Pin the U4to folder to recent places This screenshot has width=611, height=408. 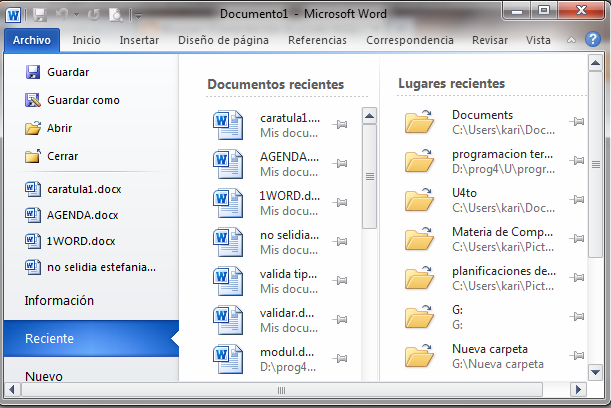coord(577,200)
